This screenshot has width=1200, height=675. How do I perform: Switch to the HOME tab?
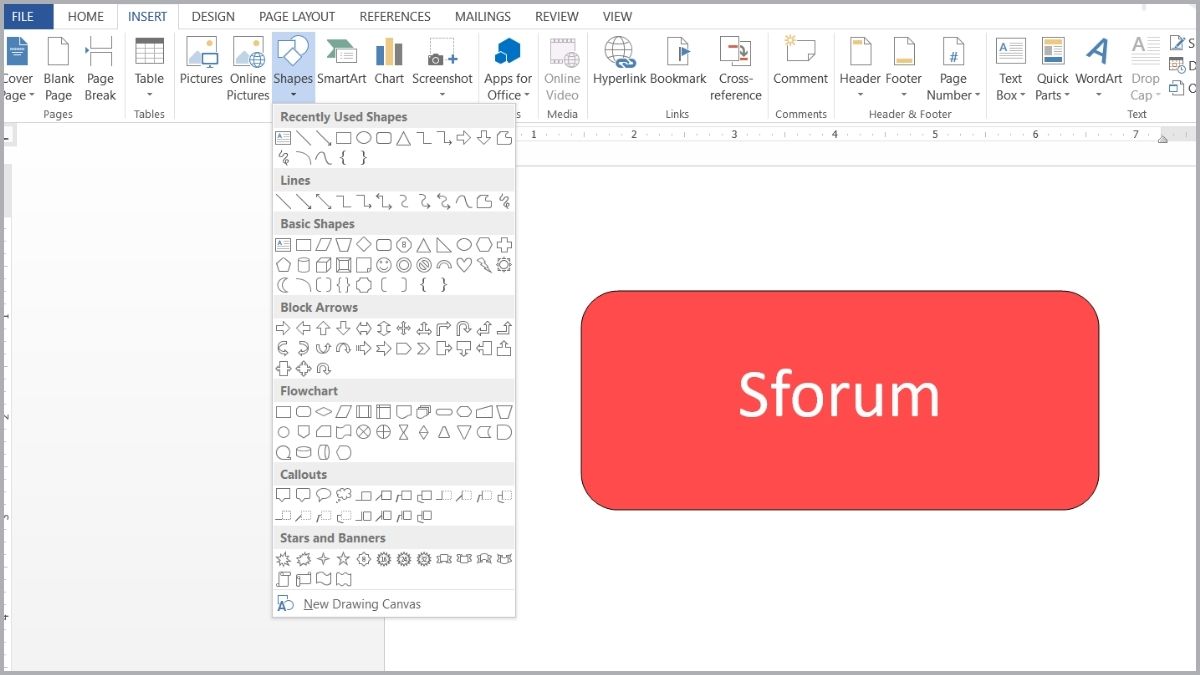(x=86, y=16)
